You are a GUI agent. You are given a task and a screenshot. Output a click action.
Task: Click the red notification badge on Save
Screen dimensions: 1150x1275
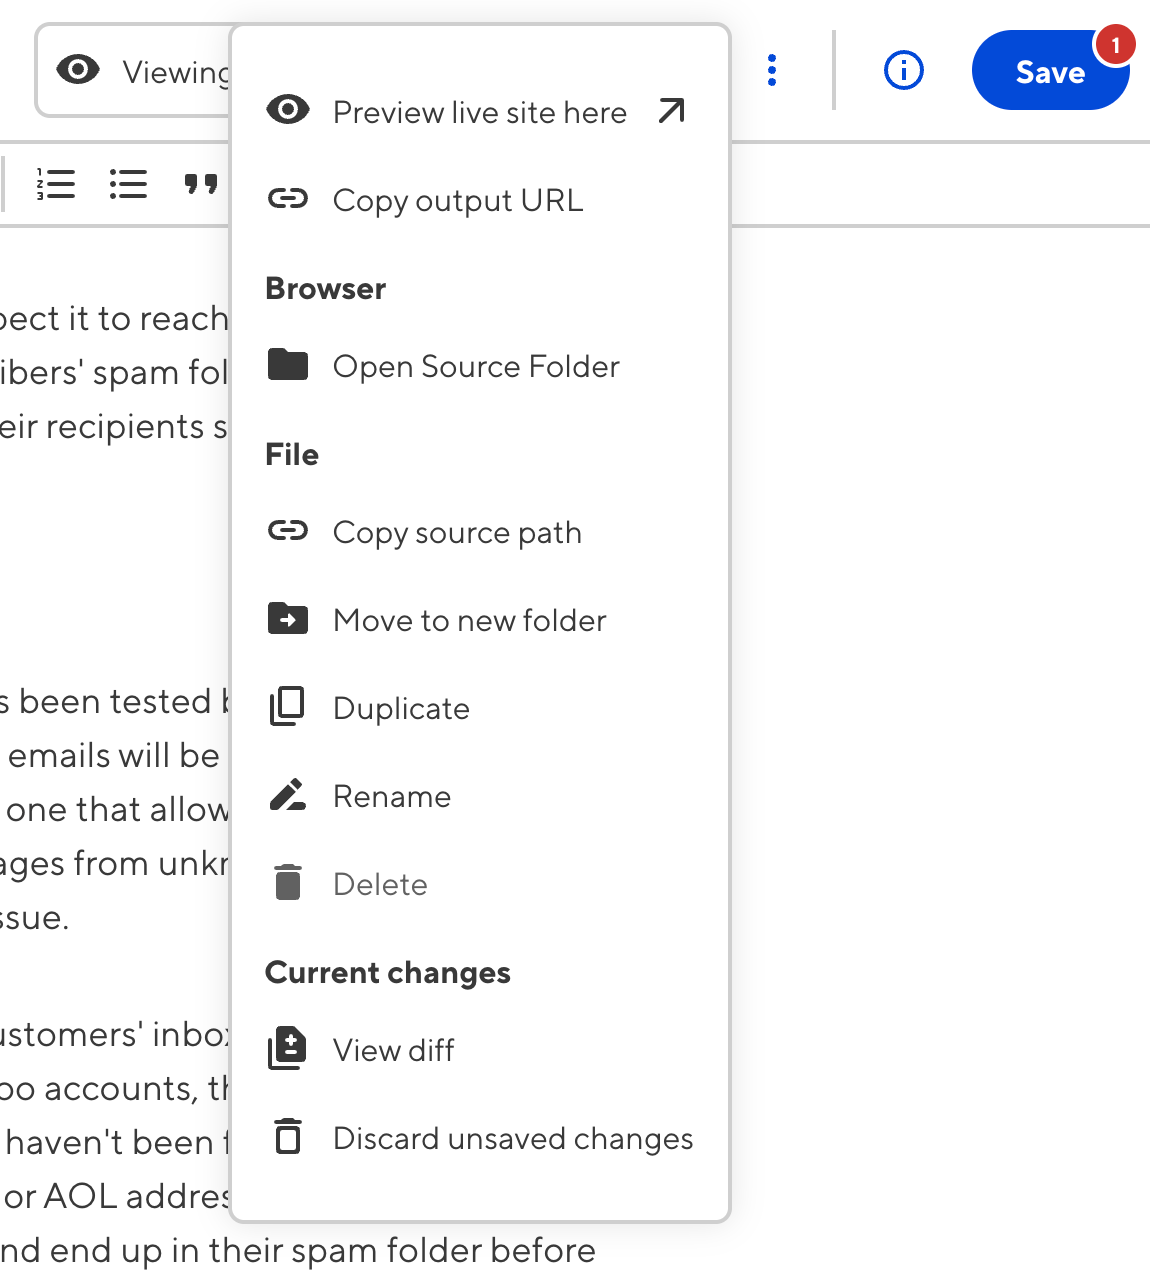pyautogui.click(x=1114, y=46)
